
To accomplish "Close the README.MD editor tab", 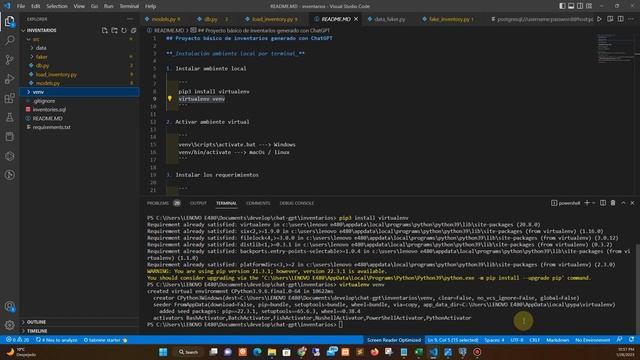I will [x=356, y=19].
